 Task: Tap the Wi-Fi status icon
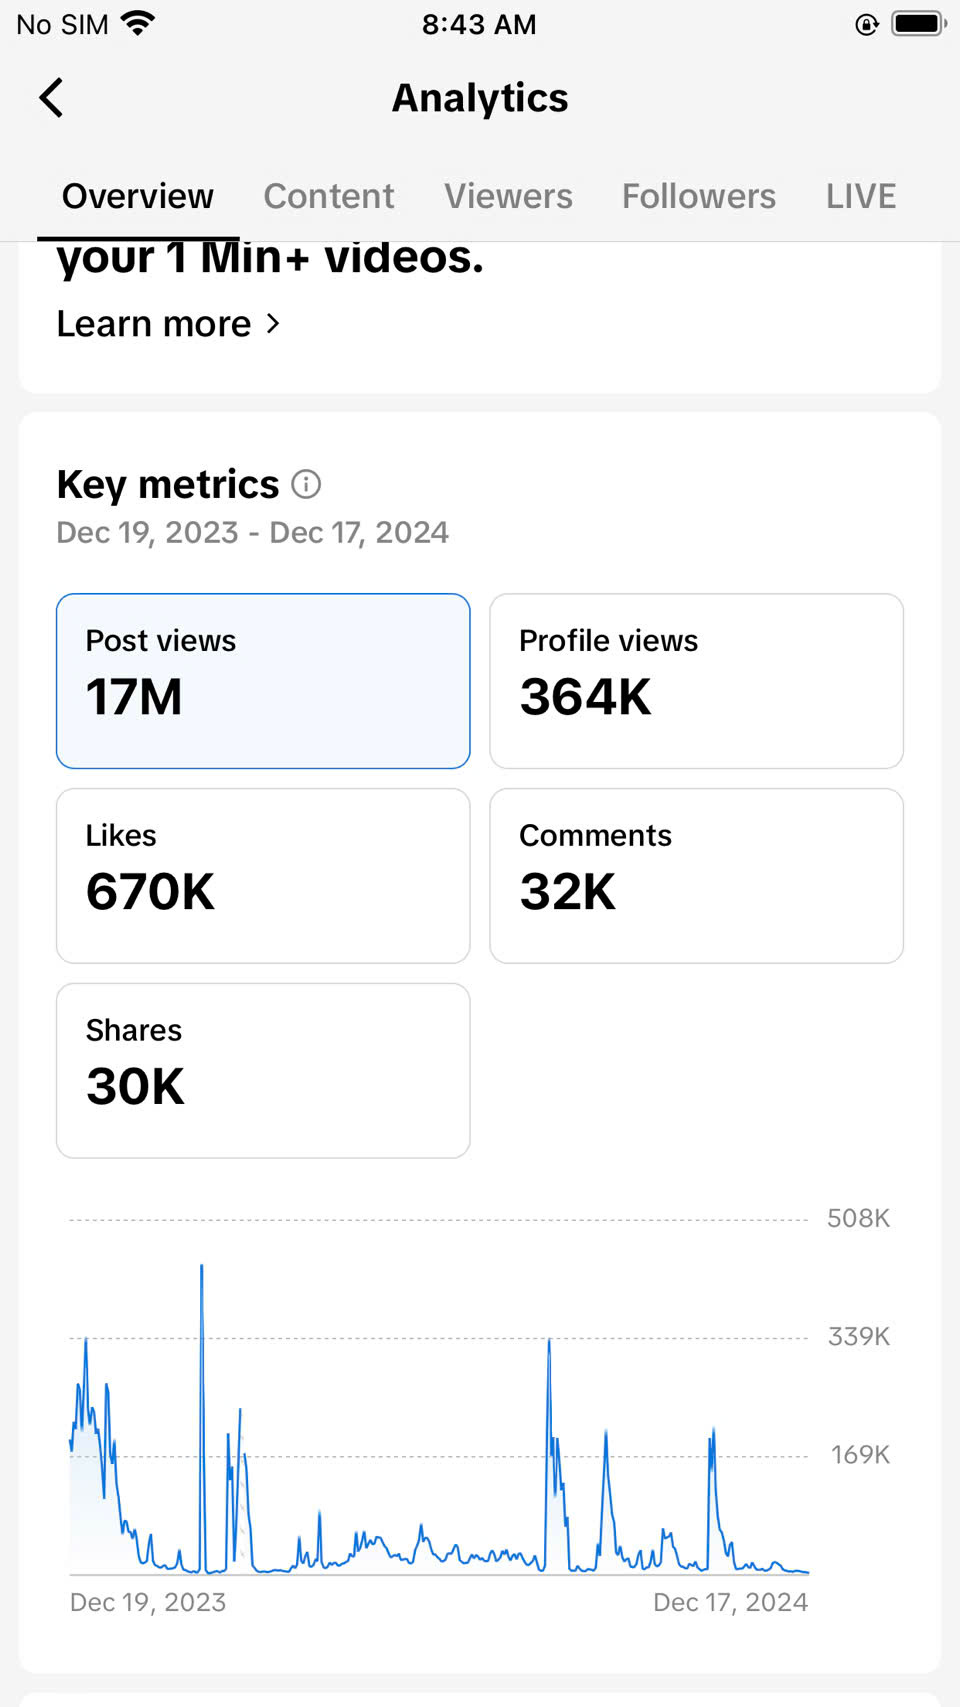(138, 23)
